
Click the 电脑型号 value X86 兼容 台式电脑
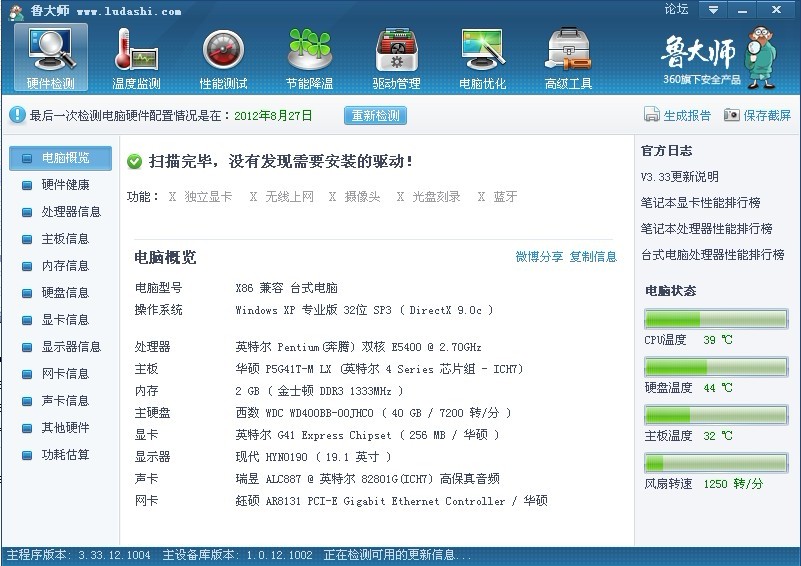(x=287, y=288)
